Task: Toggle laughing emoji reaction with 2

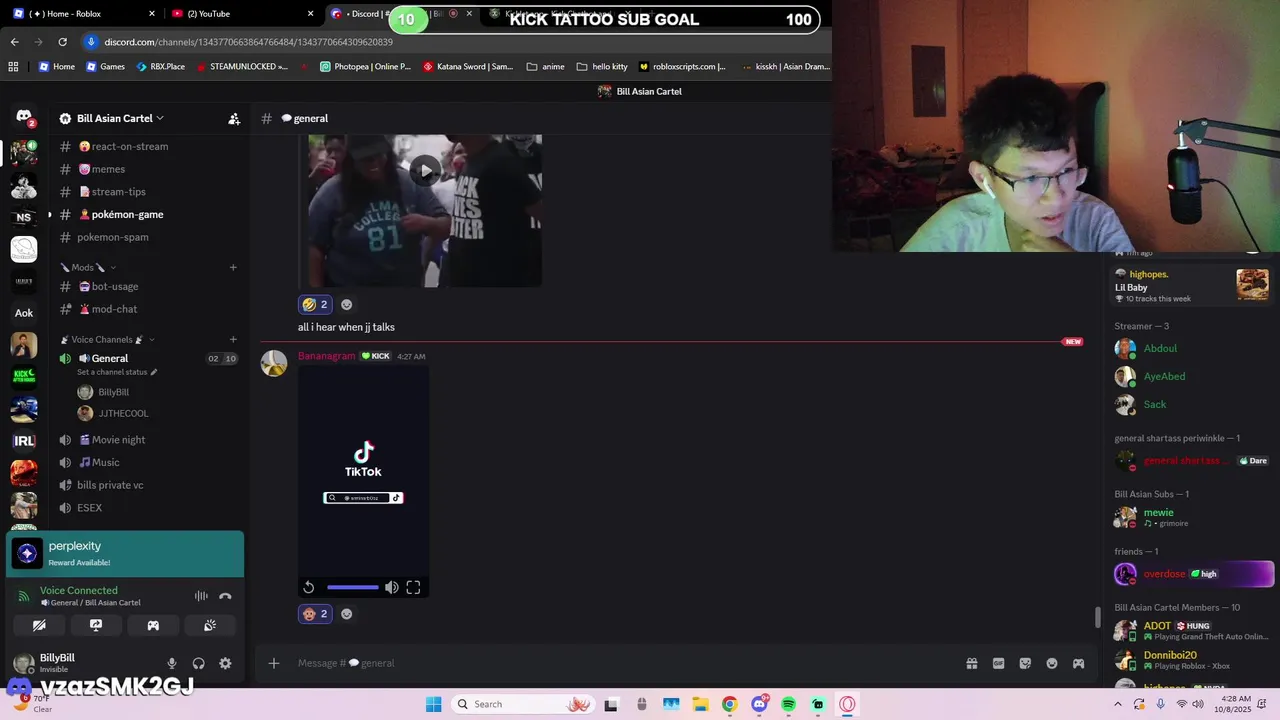Action: pyautogui.click(x=315, y=304)
